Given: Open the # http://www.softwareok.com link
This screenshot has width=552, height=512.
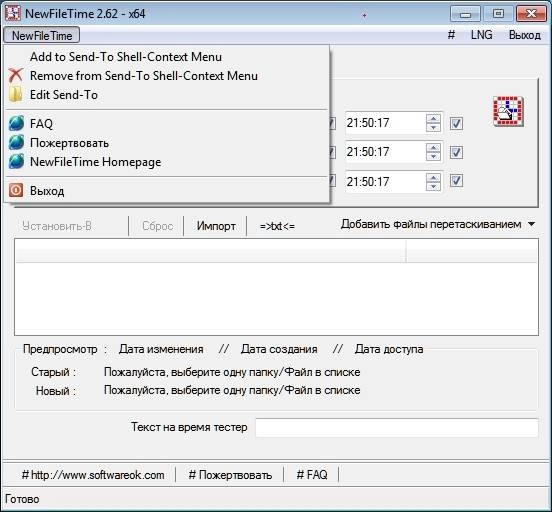Looking at the screenshot, I should pos(93,475).
